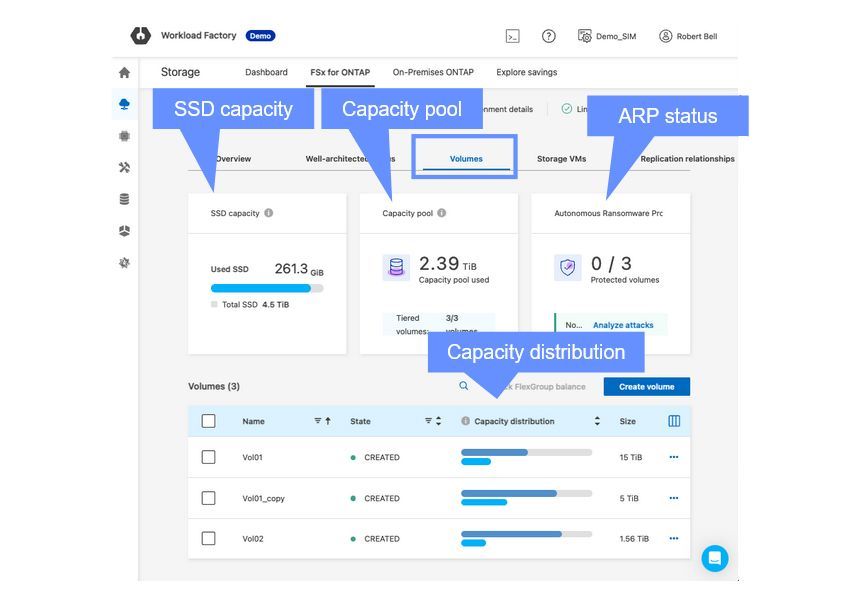This screenshot has height=605, width=851.
Task: Search volumes with the magnifier icon
Action: [463, 386]
